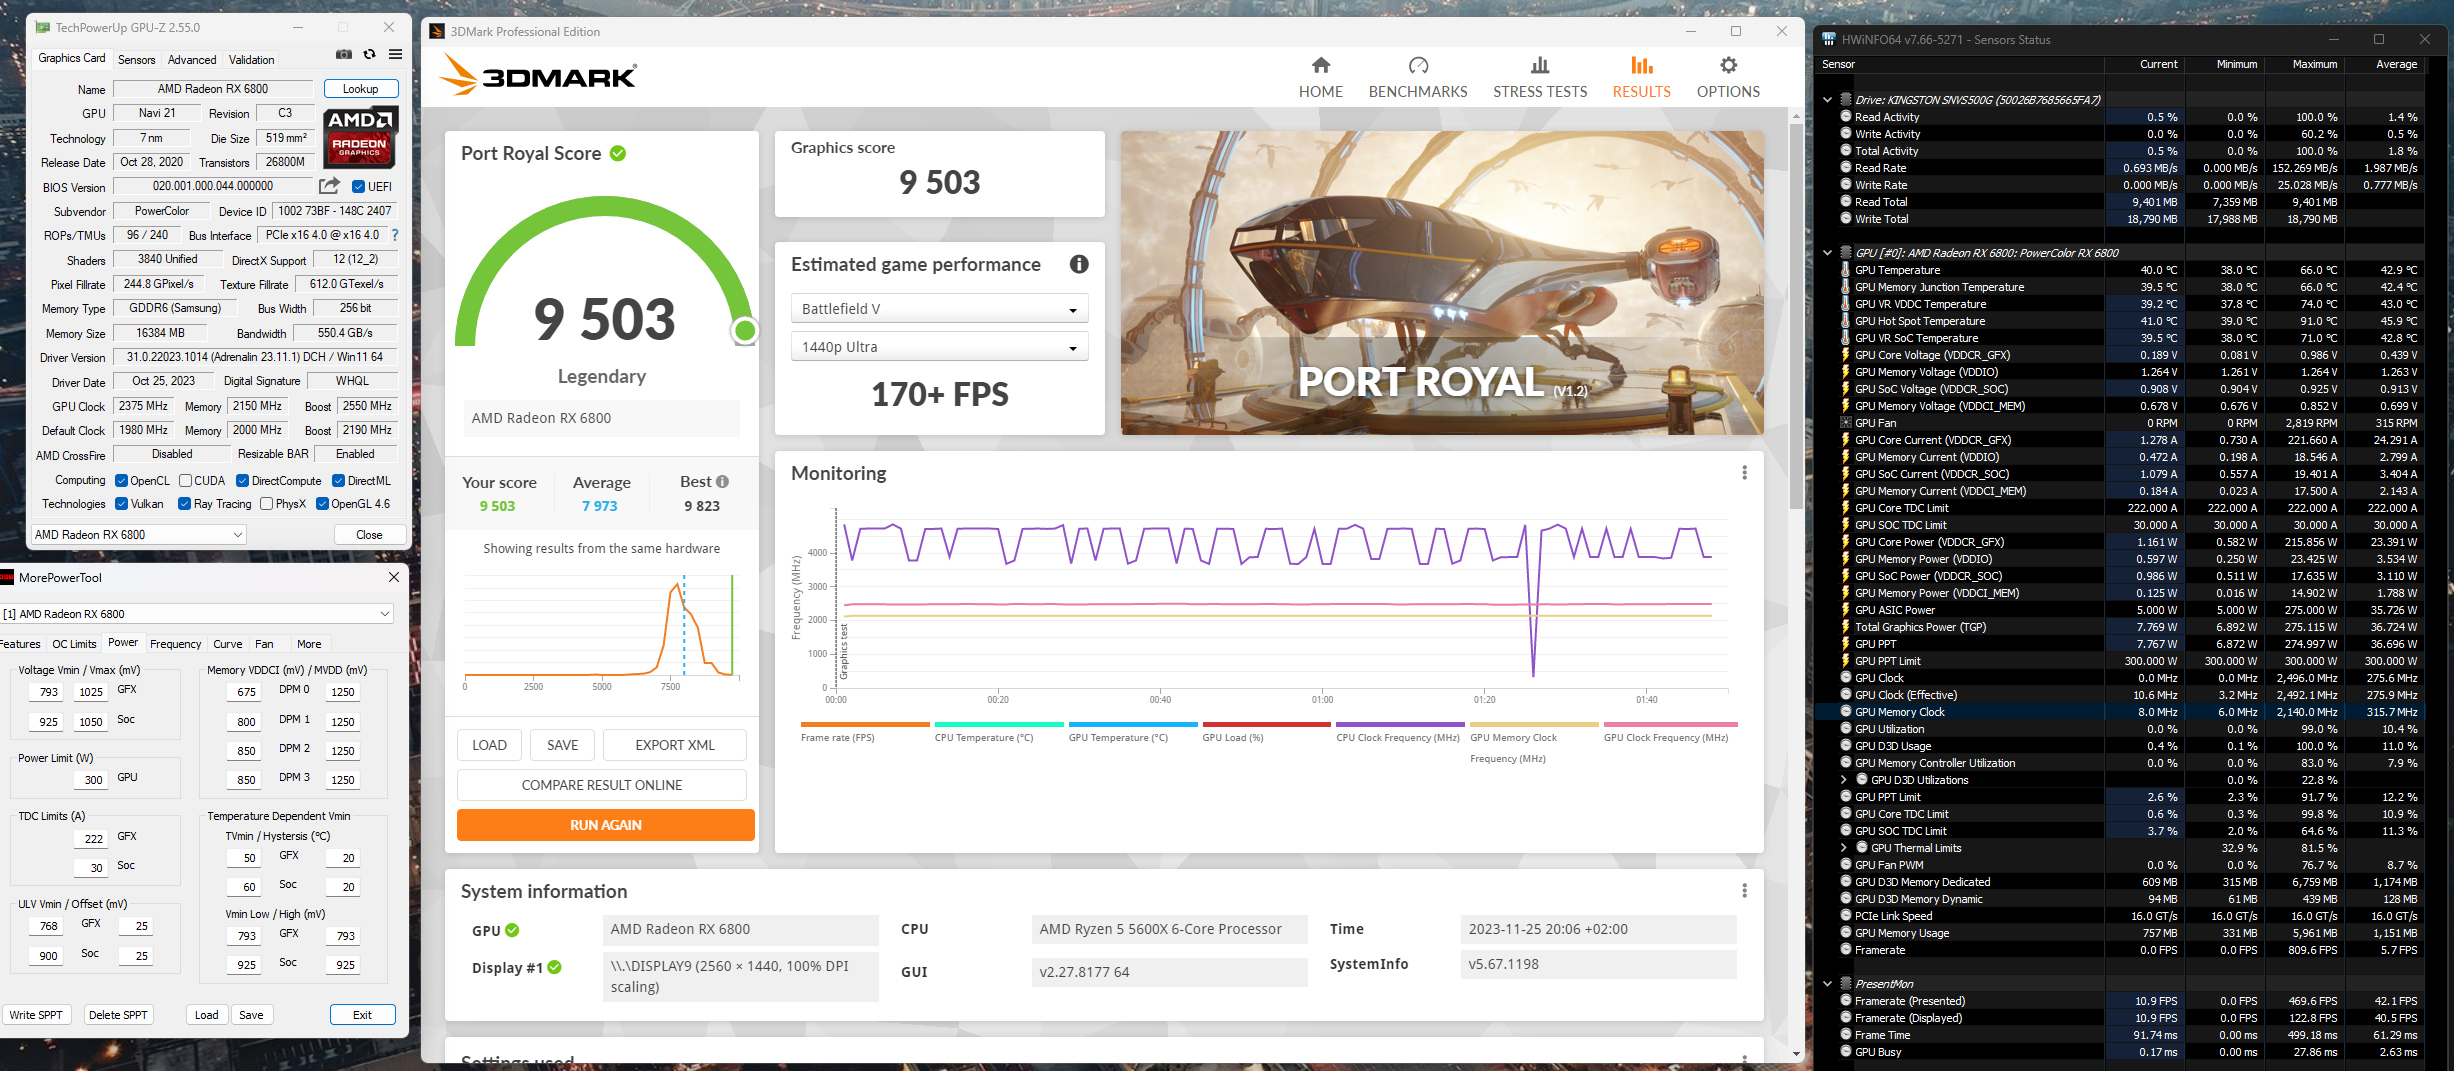2454x1071 pixels.
Task: Go to 3DMark Home
Action: tap(1321, 78)
